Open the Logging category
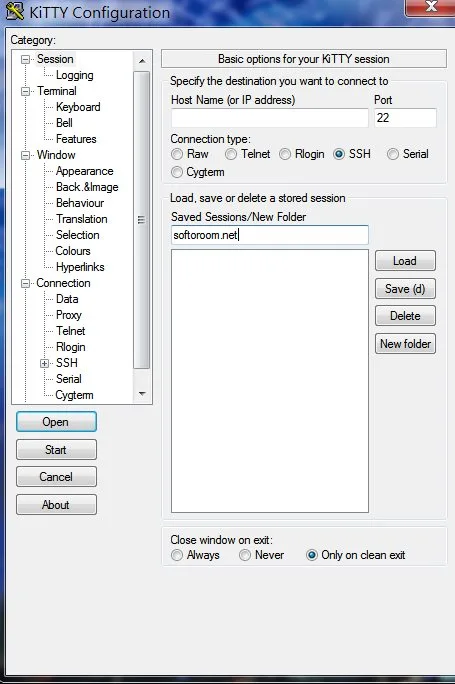The image size is (455, 684). tap(75, 75)
